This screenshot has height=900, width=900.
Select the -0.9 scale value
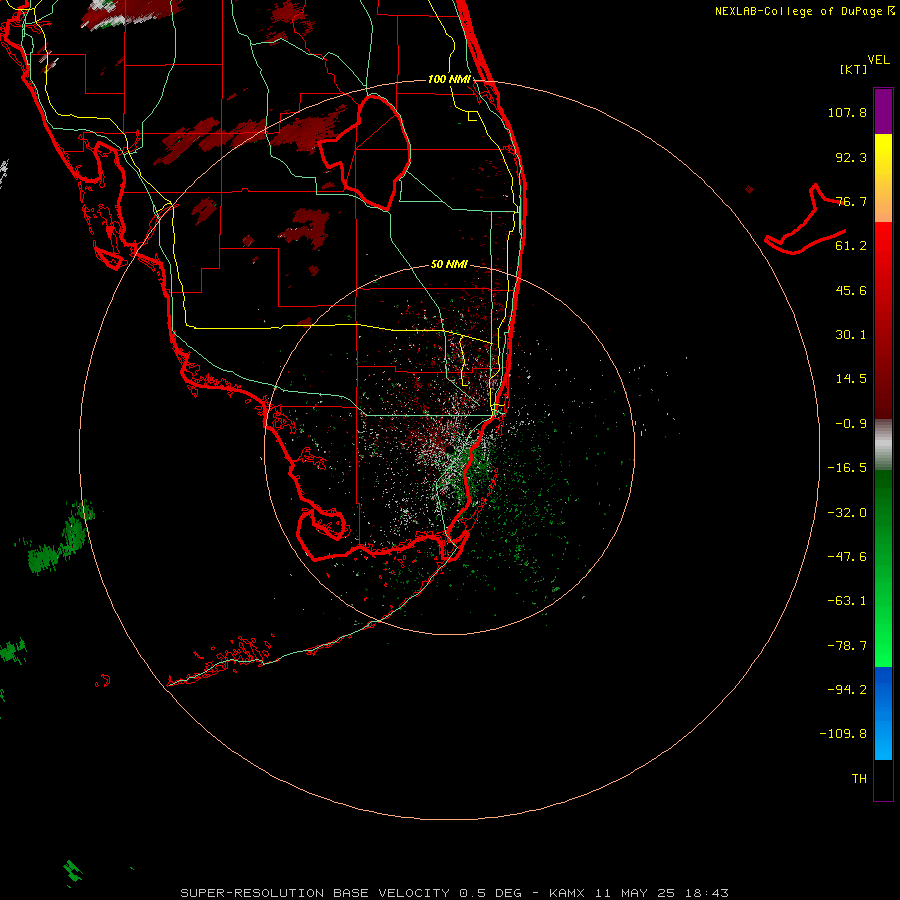(x=851, y=424)
